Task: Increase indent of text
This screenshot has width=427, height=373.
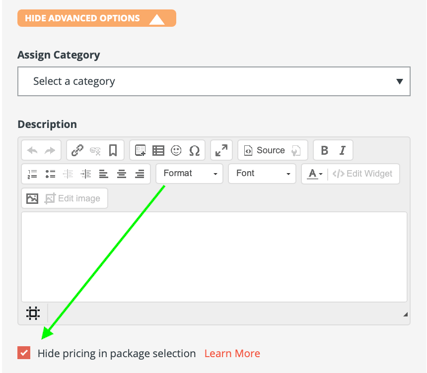Action: tap(86, 174)
